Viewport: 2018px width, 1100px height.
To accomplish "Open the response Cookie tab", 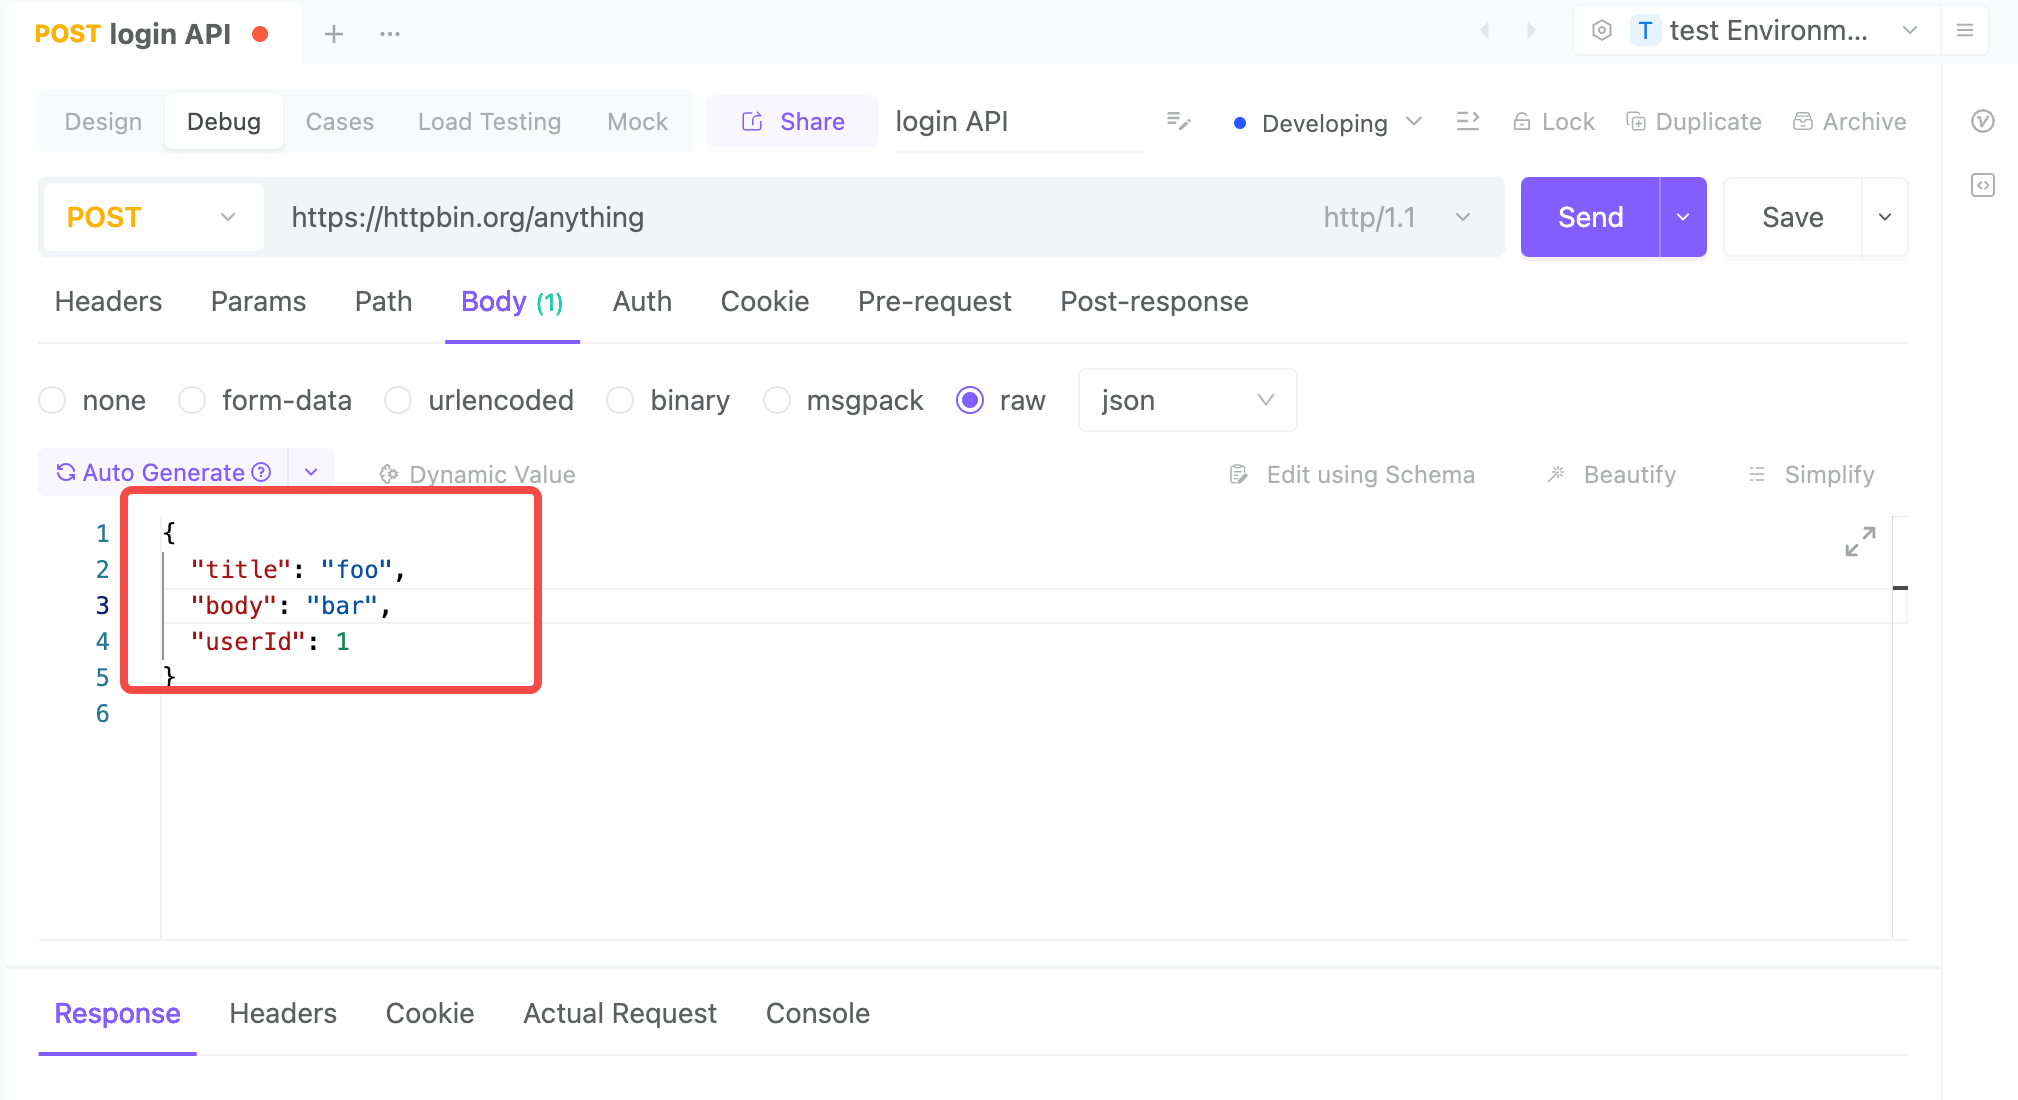I will (430, 1013).
